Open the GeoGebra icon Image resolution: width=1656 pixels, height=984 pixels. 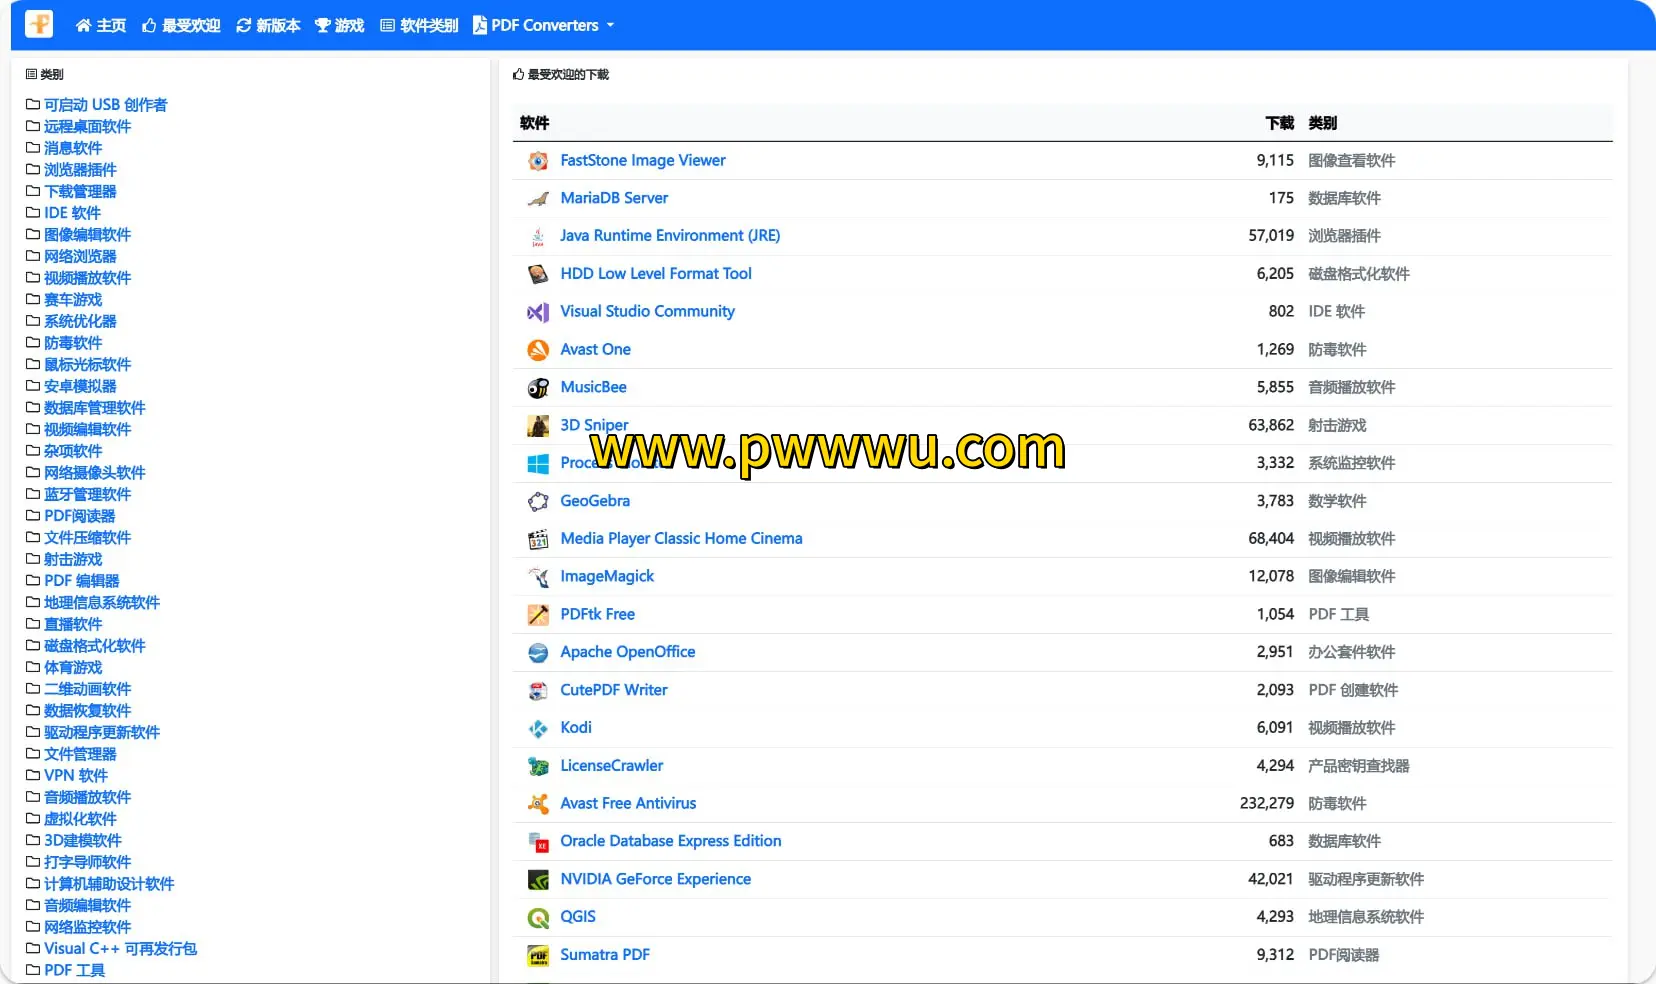(x=538, y=501)
